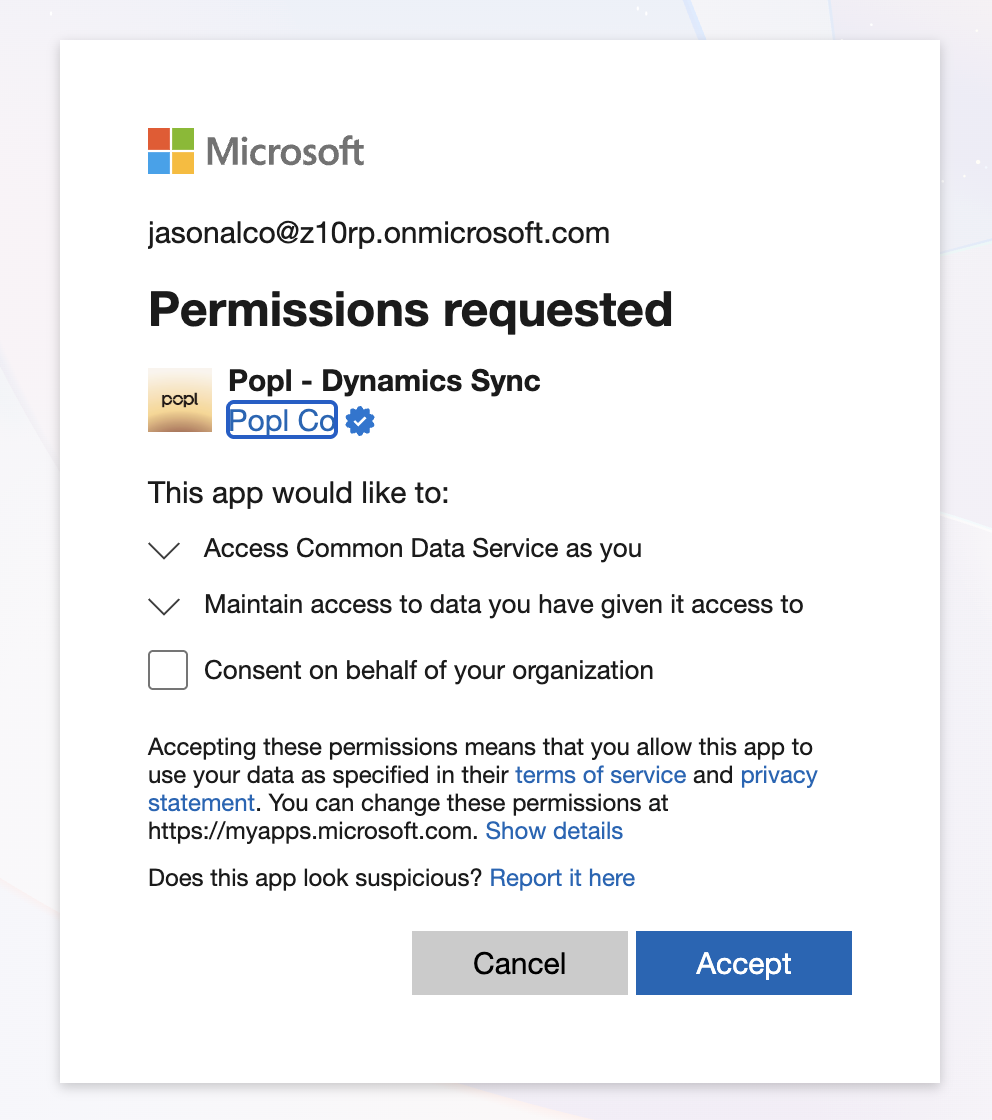Viewport: 992px width, 1120px height.
Task: Expand the Maintain access to data chevron
Action: pyautogui.click(x=164, y=606)
